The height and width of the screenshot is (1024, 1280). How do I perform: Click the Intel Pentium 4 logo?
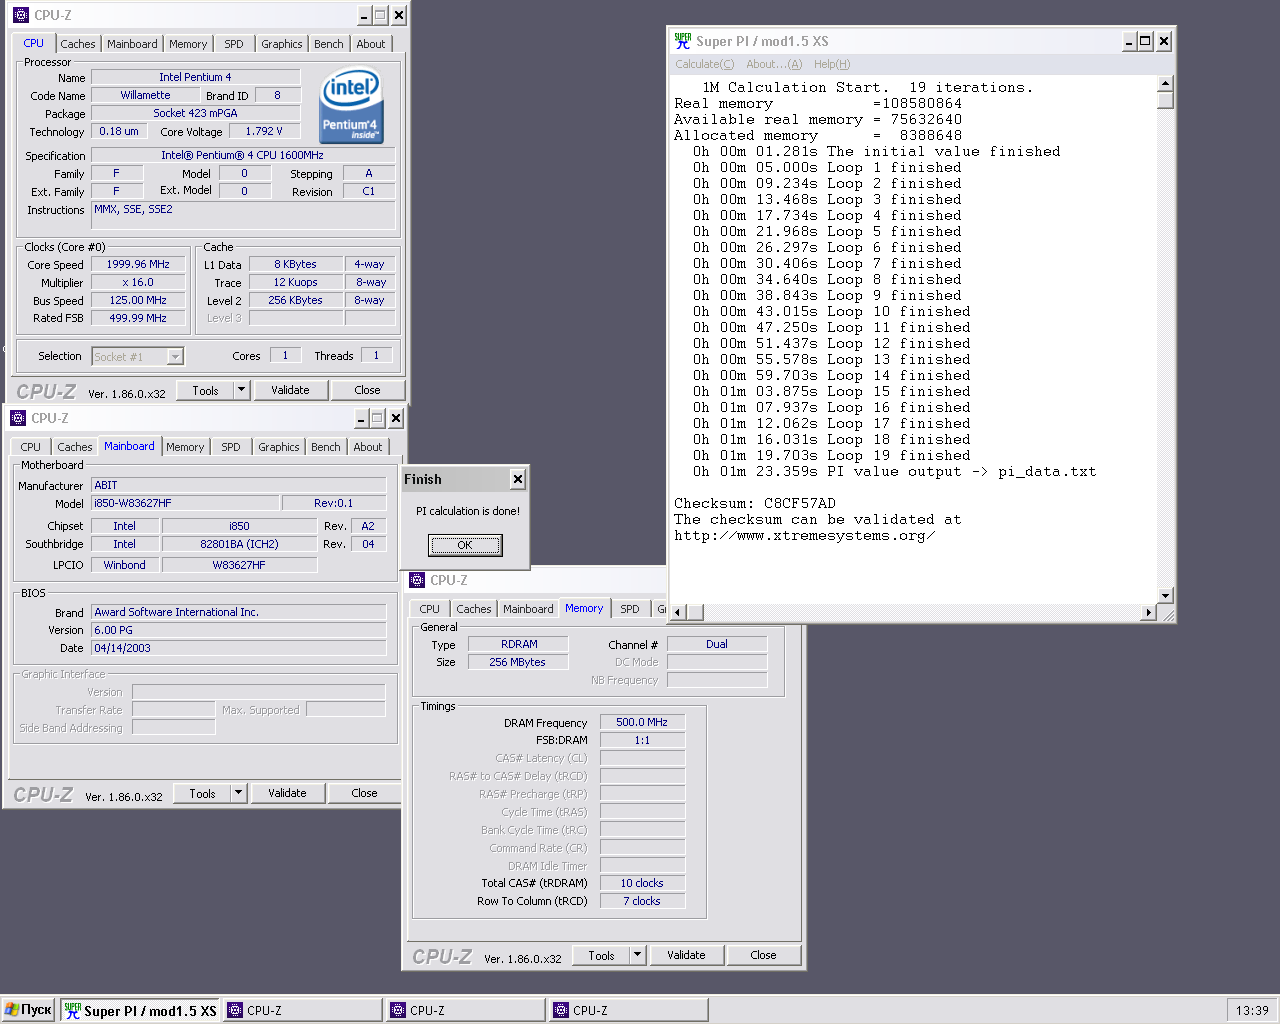click(x=351, y=105)
